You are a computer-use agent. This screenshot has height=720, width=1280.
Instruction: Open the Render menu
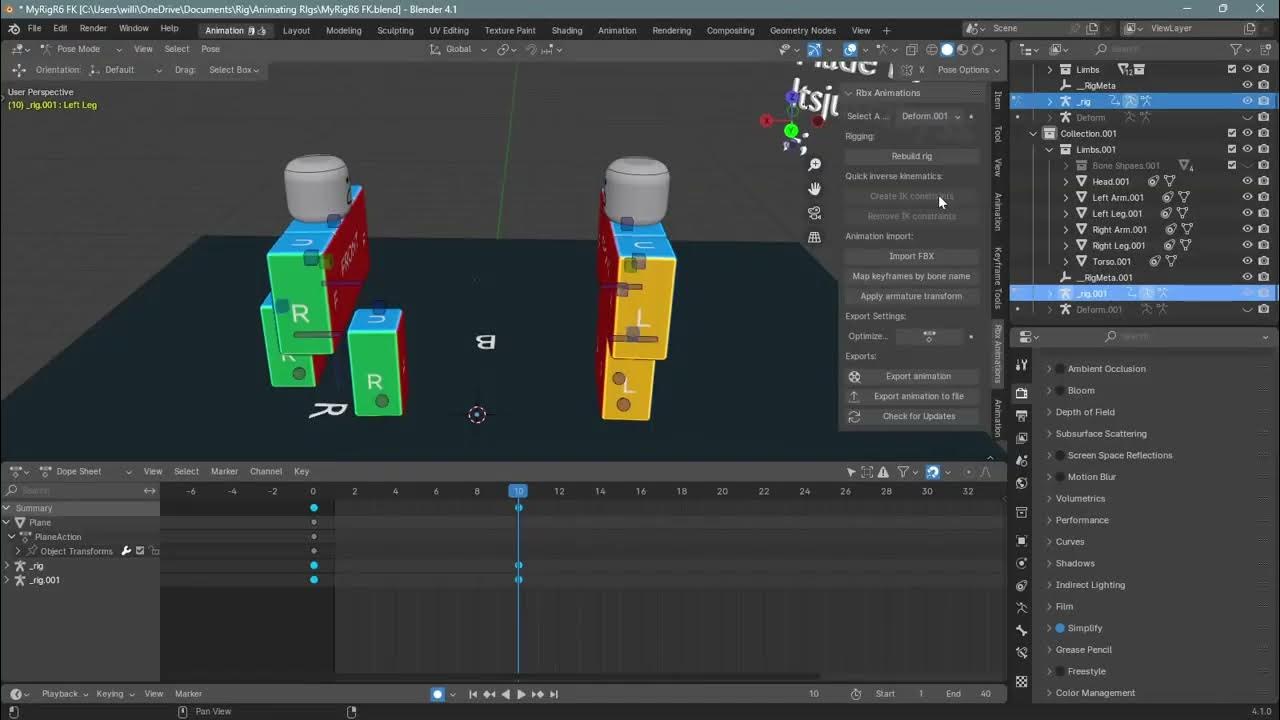93,29
